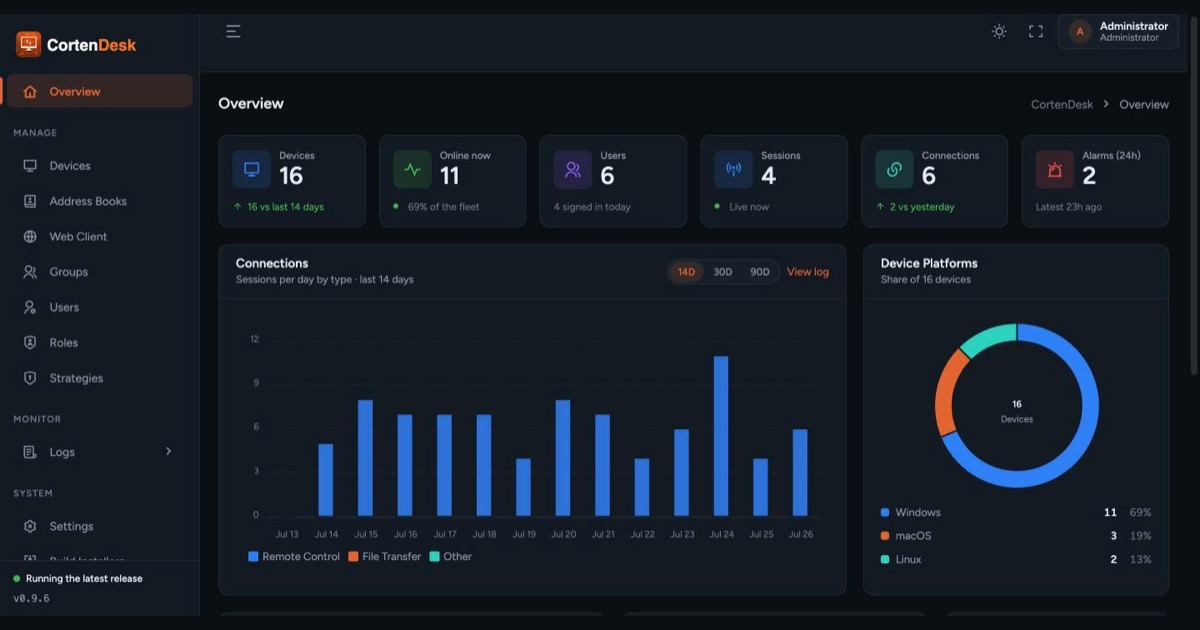Click the '16 vs last 14 days' text
The image size is (1200, 630).
point(285,207)
